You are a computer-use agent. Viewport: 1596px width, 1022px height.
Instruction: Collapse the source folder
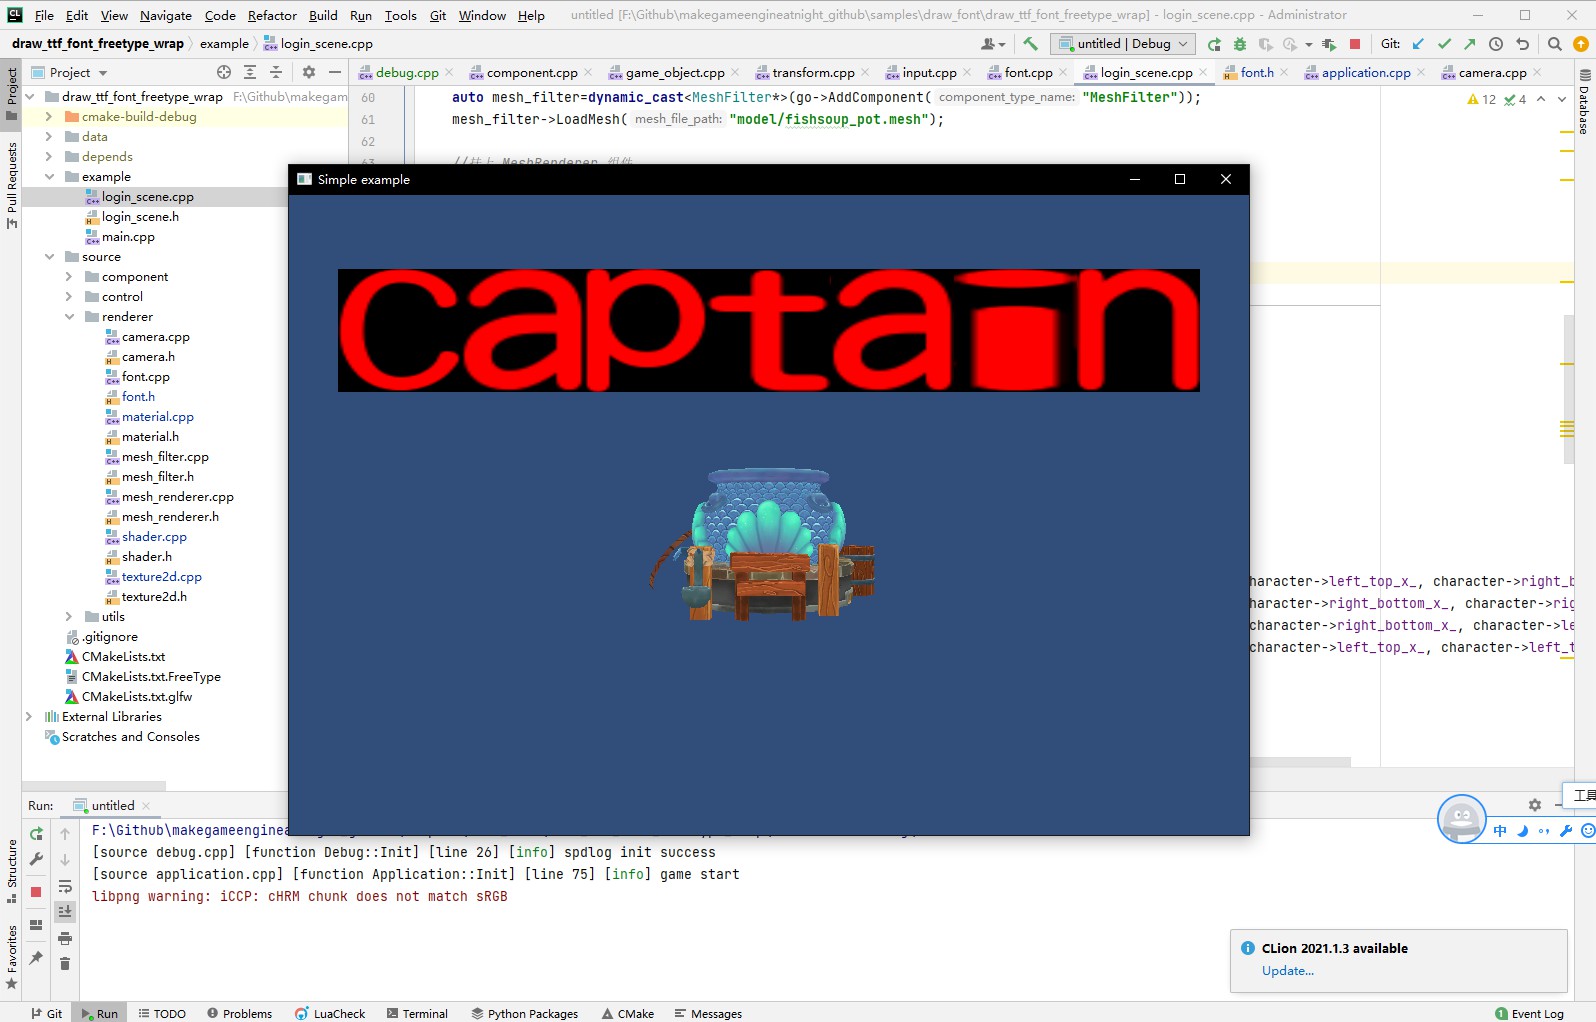[49, 257]
